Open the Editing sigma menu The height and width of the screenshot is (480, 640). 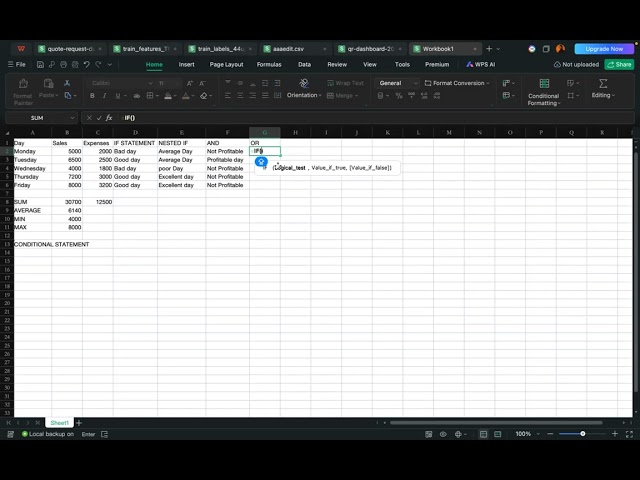point(603,89)
